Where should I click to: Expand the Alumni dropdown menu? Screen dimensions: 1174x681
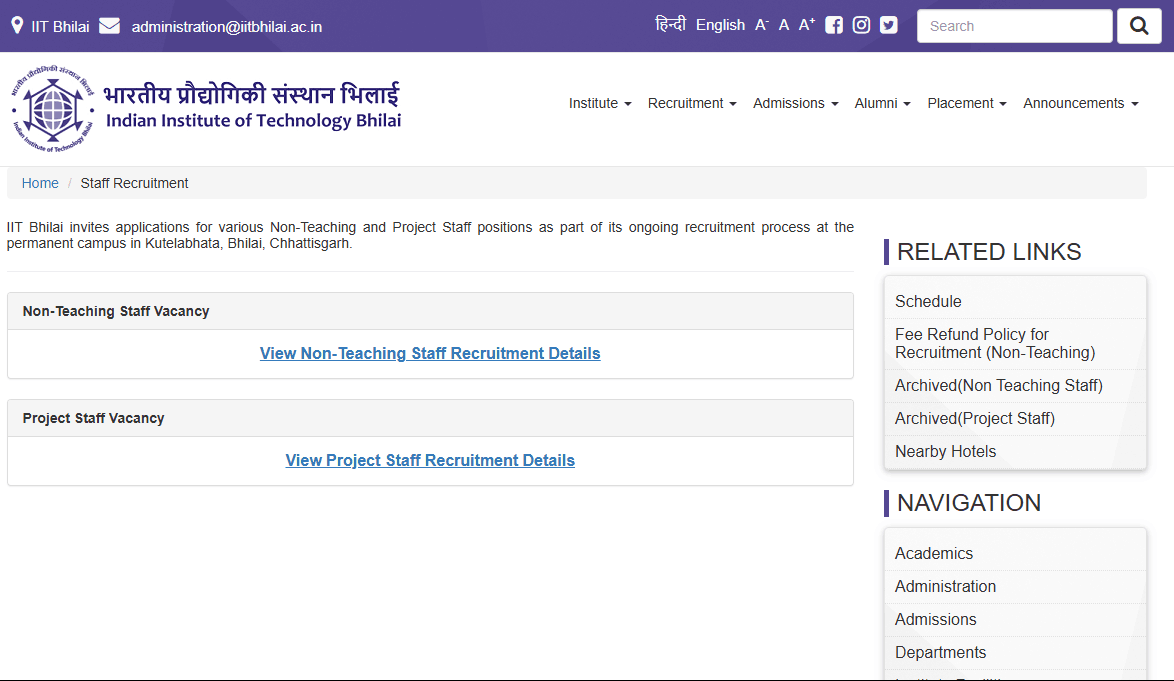point(881,103)
